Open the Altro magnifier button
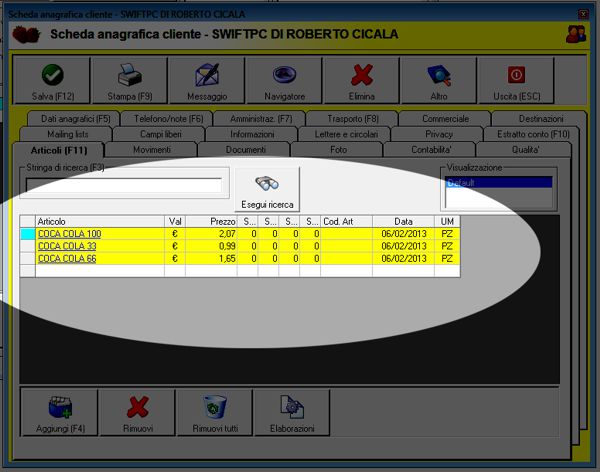The height and width of the screenshot is (472, 600). click(x=439, y=80)
